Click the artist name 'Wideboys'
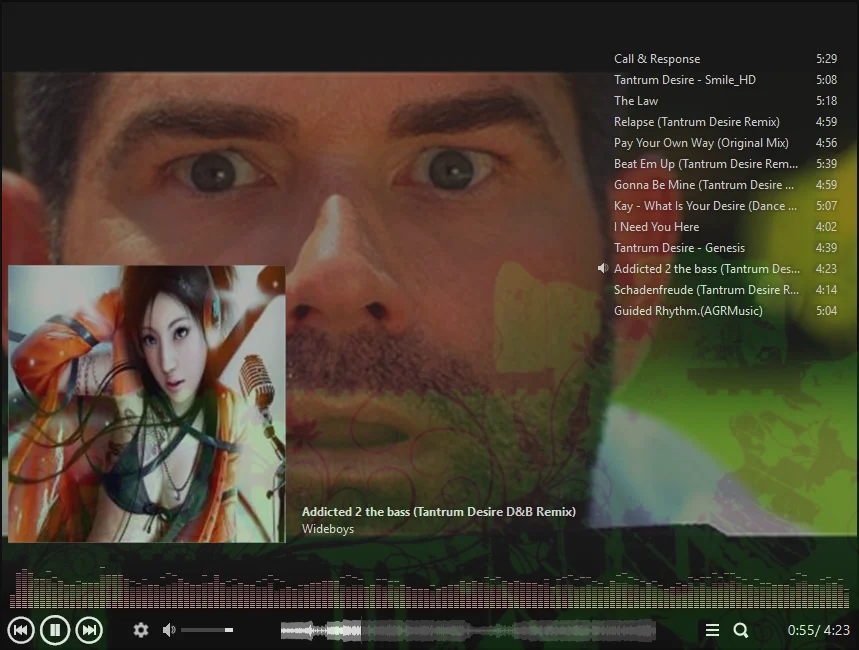The width and height of the screenshot is (859, 650). 328,529
